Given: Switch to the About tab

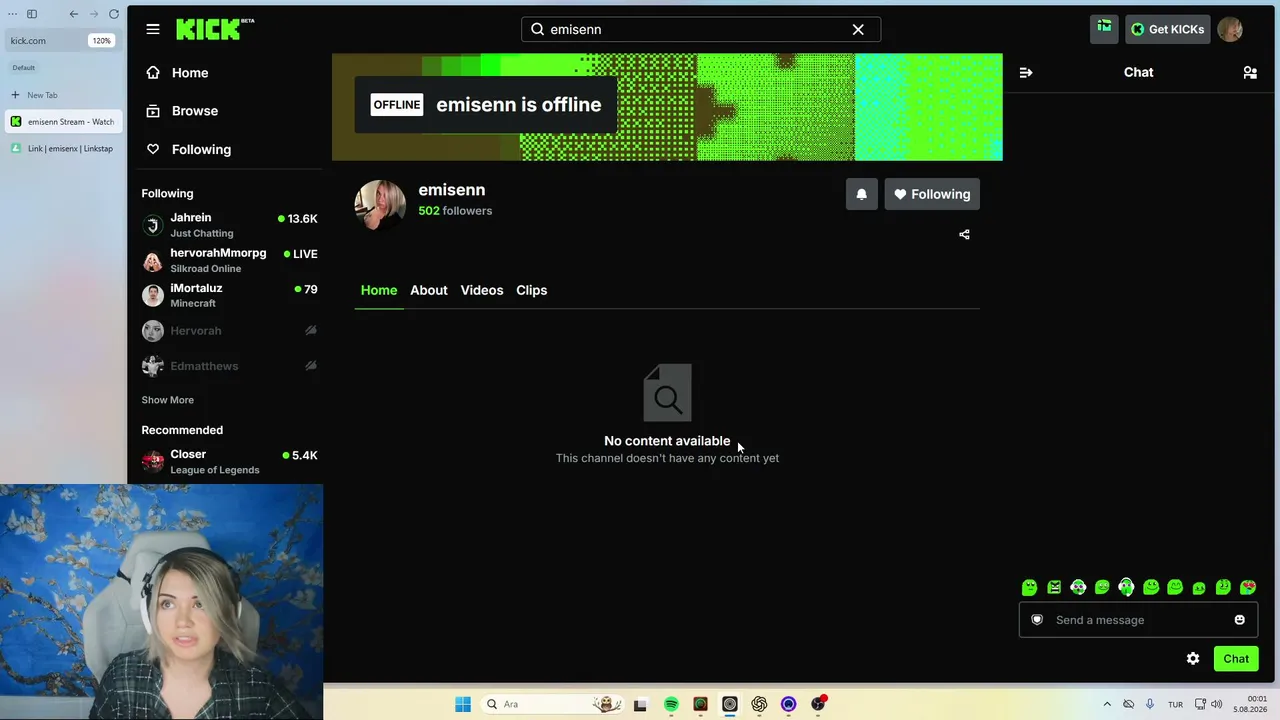Looking at the screenshot, I should pyautogui.click(x=429, y=290).
